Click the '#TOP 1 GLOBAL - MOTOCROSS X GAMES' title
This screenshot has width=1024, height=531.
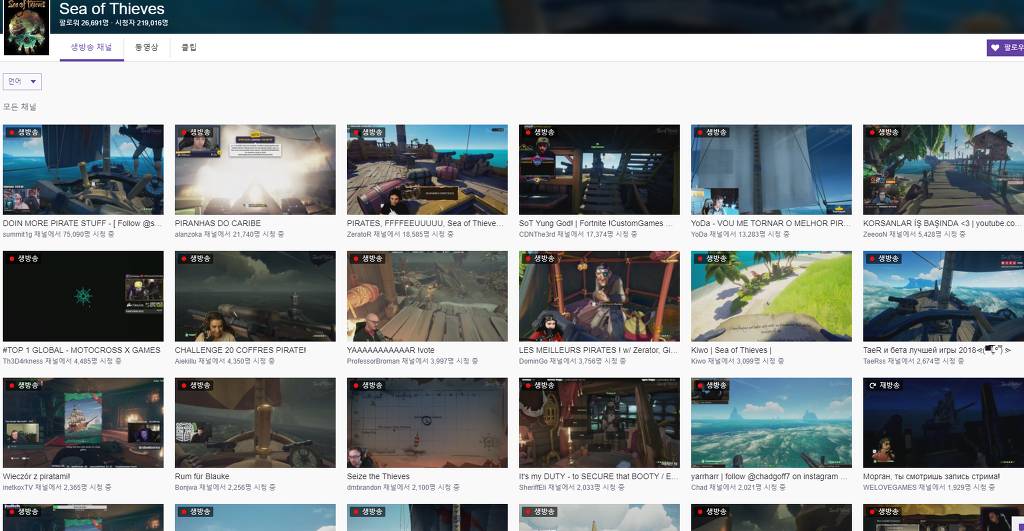pyautogui.click(x=82, y=350)
